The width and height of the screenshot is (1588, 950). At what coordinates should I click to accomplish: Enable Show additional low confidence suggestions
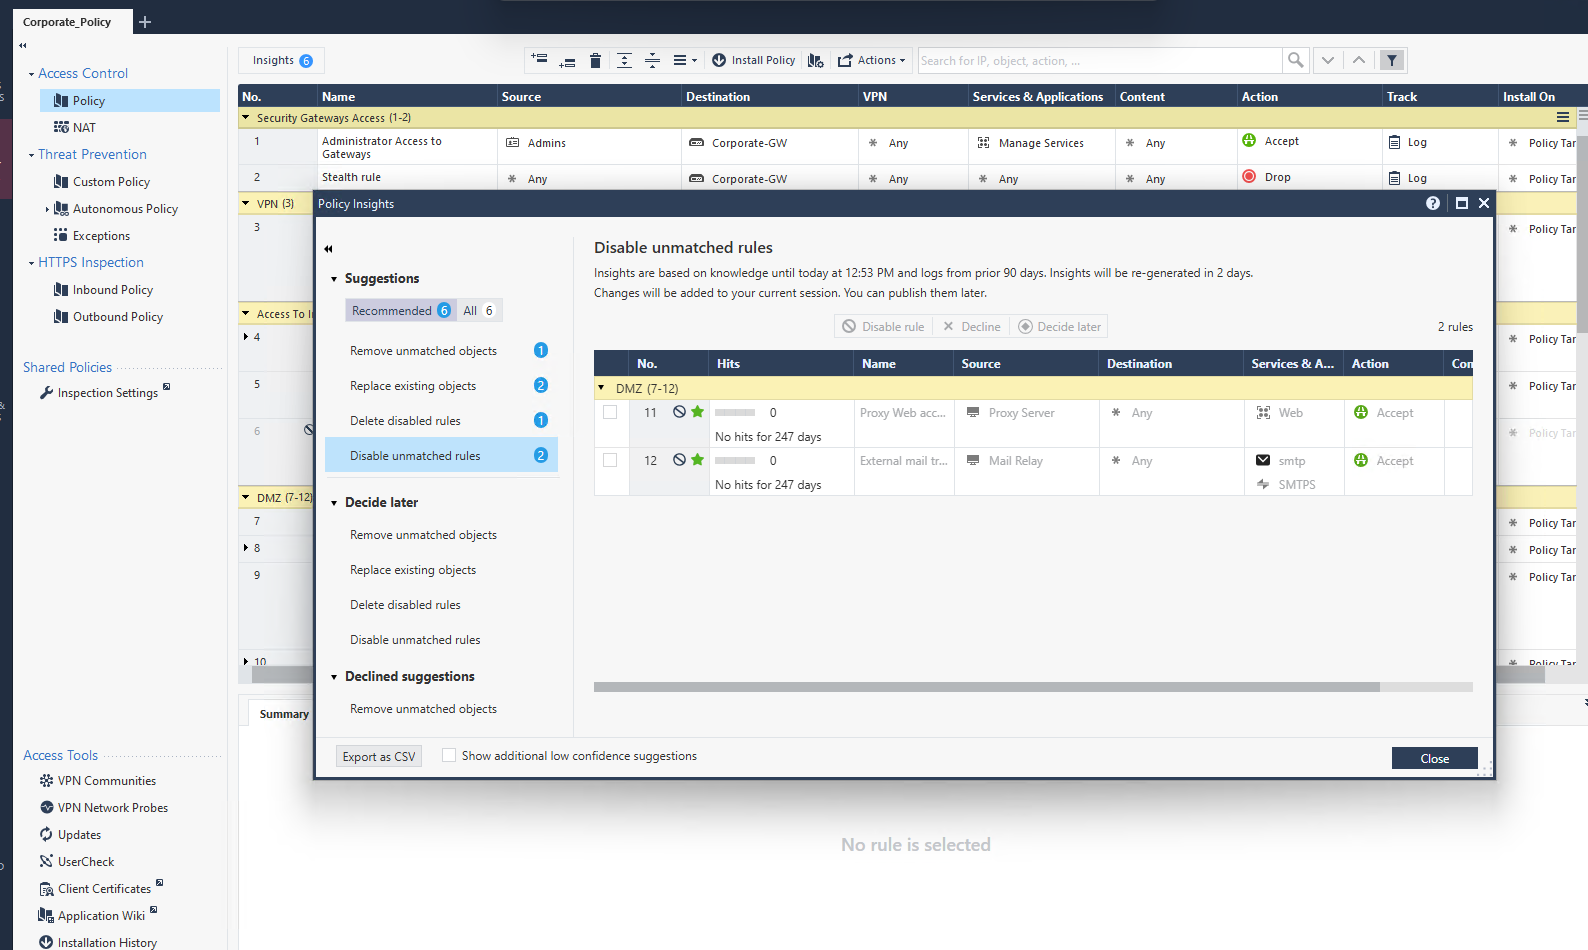click(x=449, y=755)
